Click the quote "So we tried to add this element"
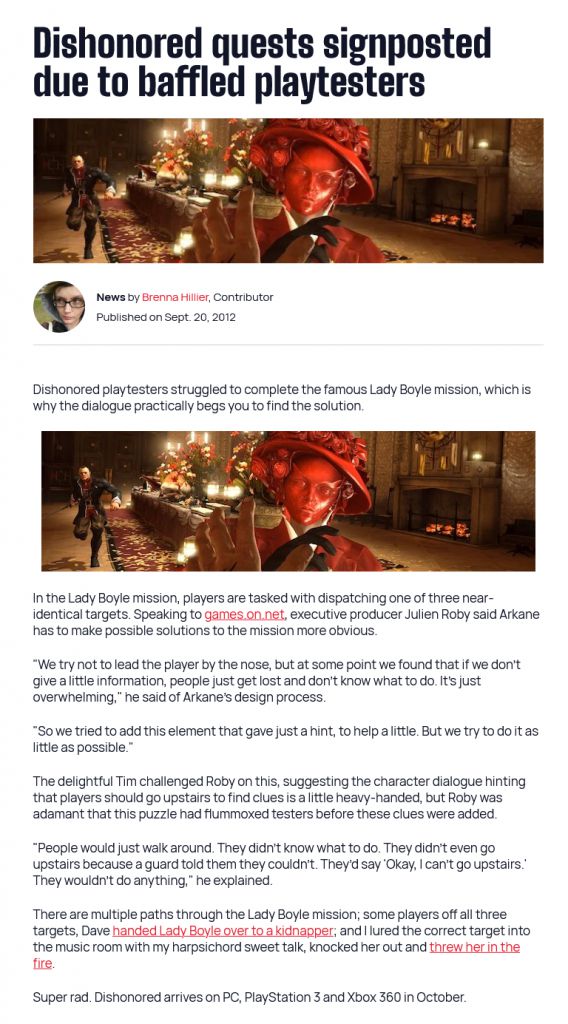This screenshot has height=1024, width=568. pyautogui.click(x=286, y=739)
